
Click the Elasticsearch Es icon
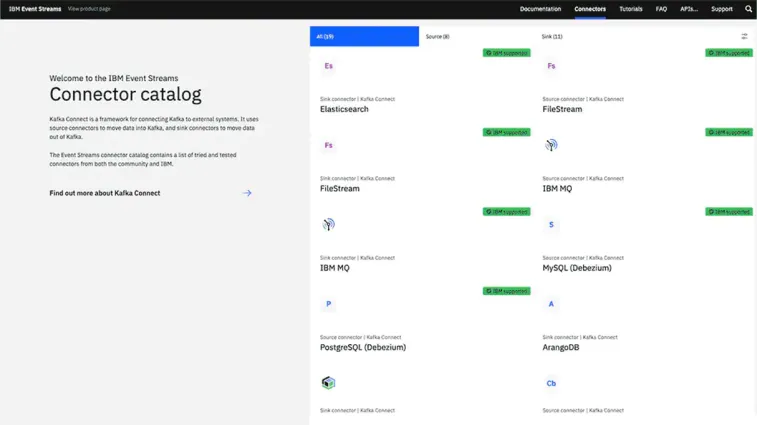point(328,66)
